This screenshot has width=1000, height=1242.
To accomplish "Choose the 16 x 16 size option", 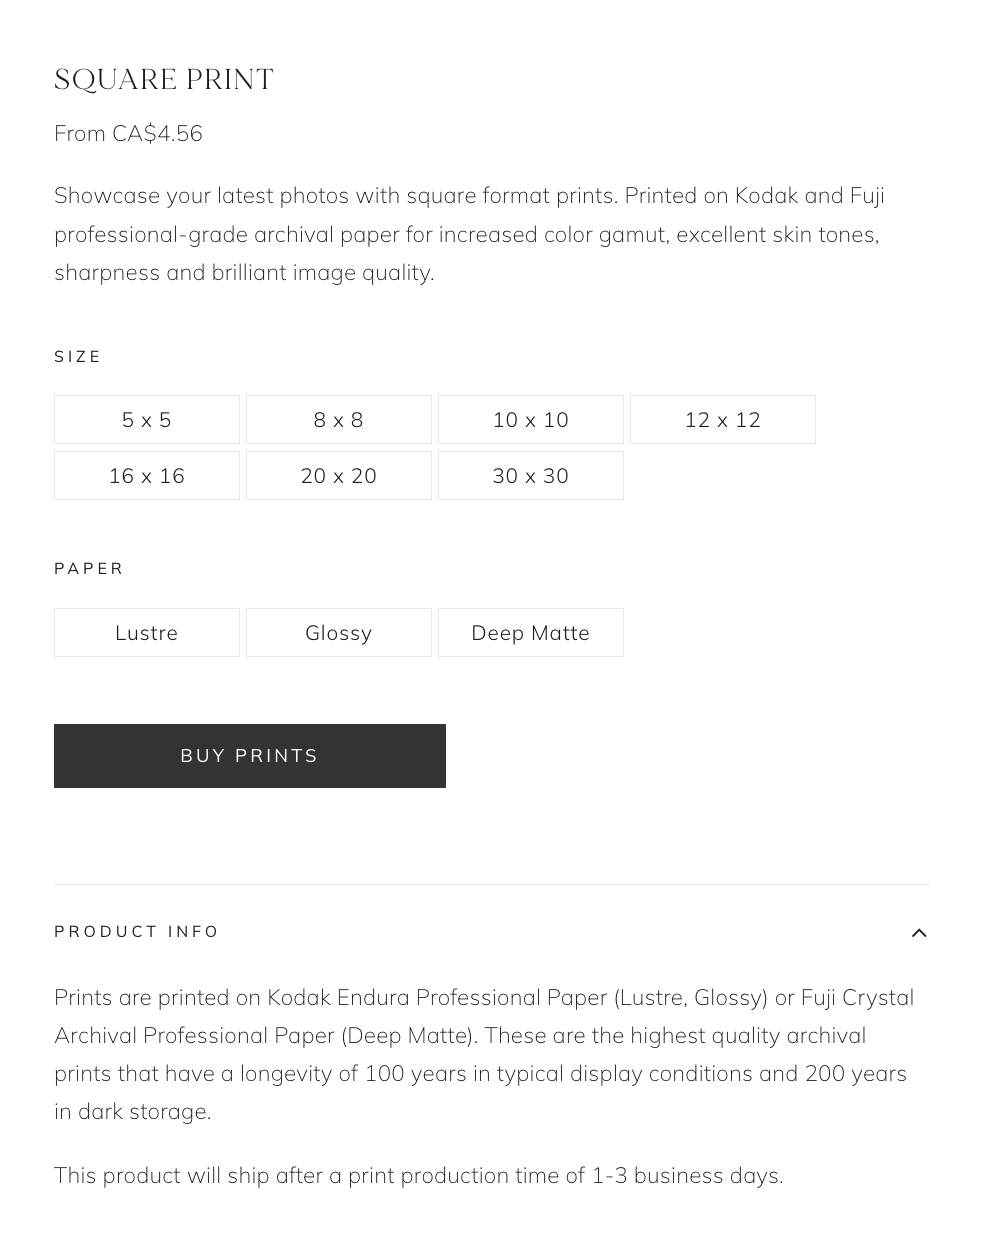I will [147, 476].
